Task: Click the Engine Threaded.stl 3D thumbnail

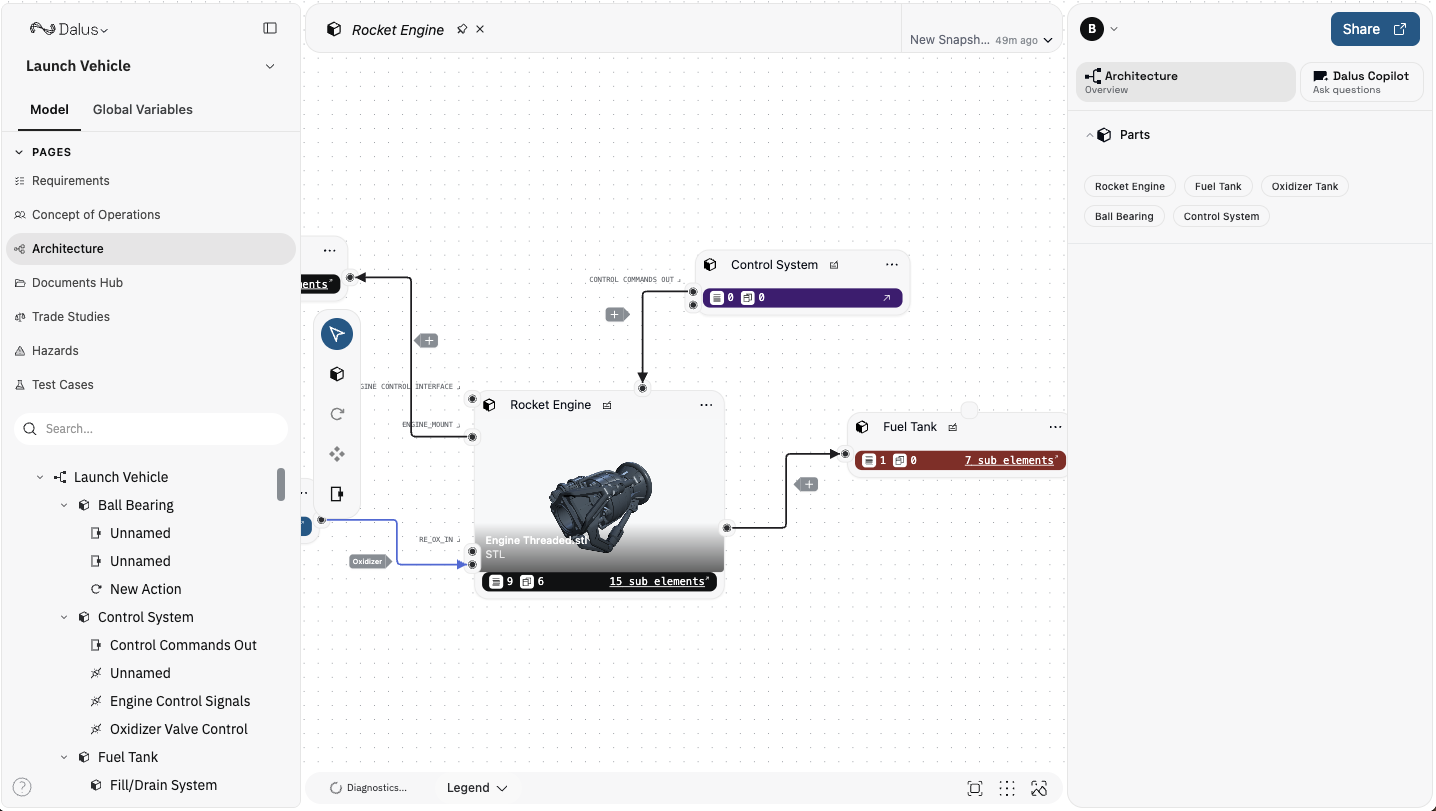Action: tap(598, 497)
